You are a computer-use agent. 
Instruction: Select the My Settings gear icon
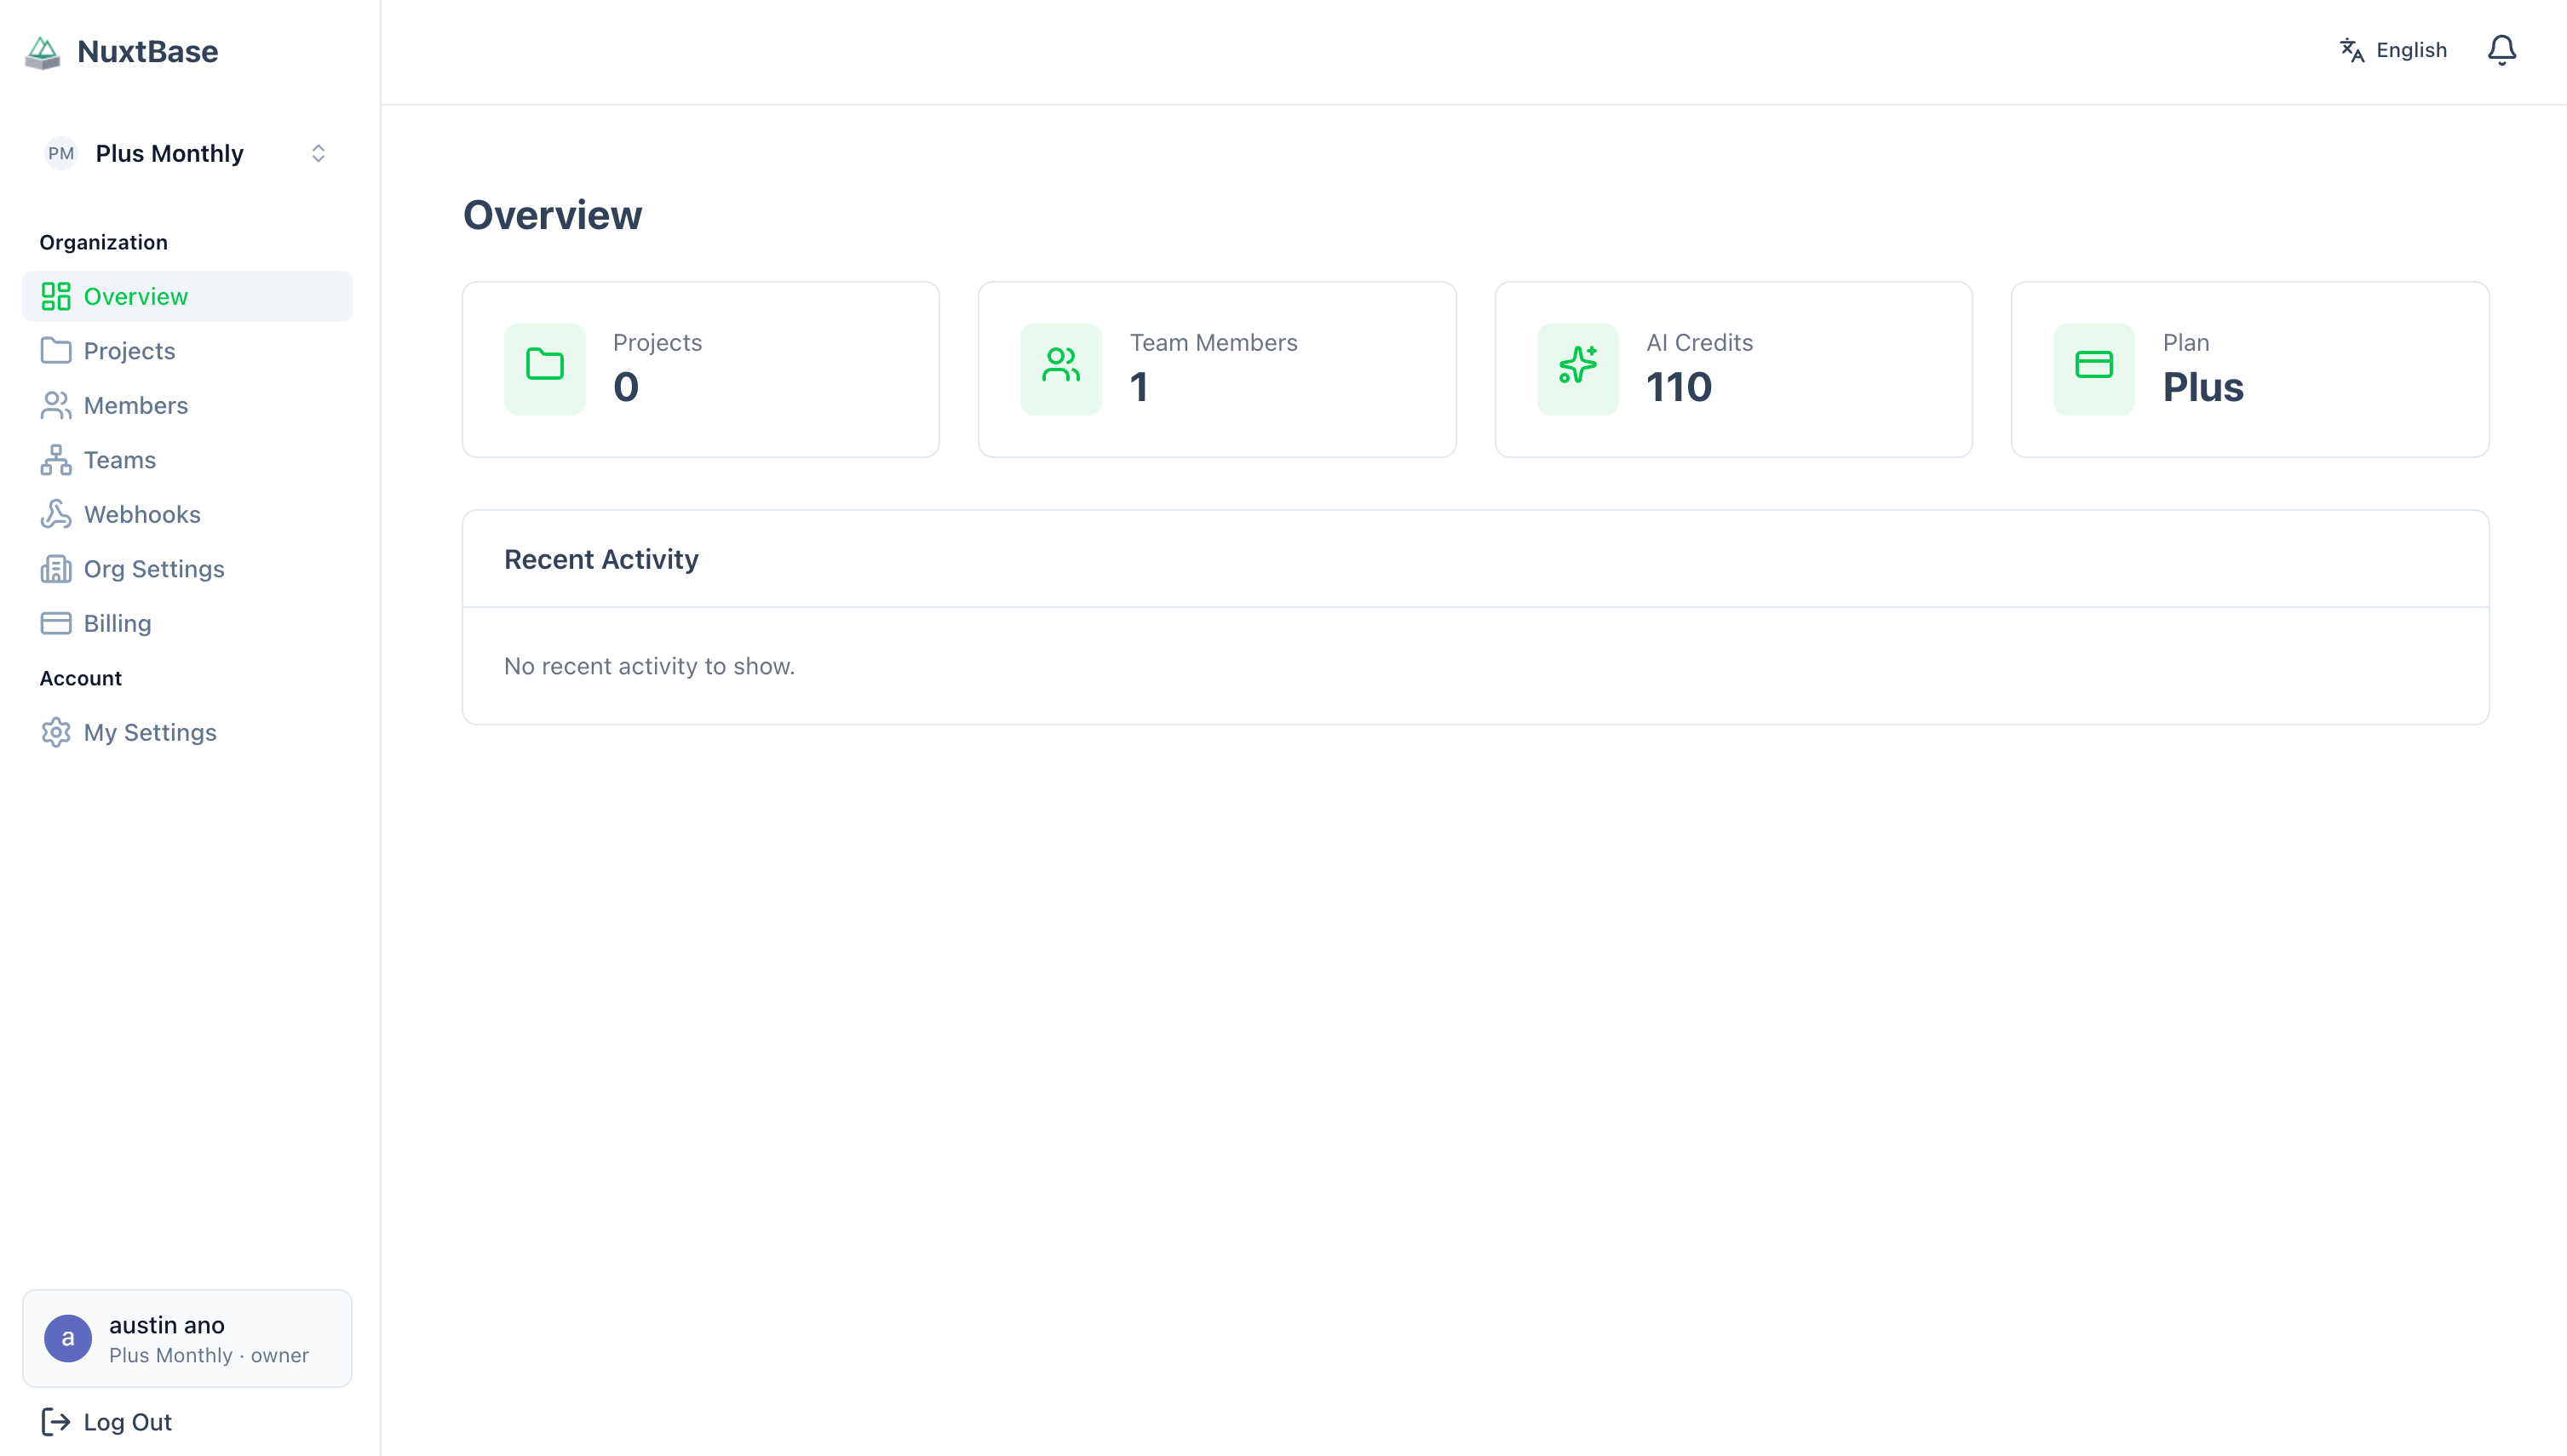pyautogui.click(x=56, y=732)
